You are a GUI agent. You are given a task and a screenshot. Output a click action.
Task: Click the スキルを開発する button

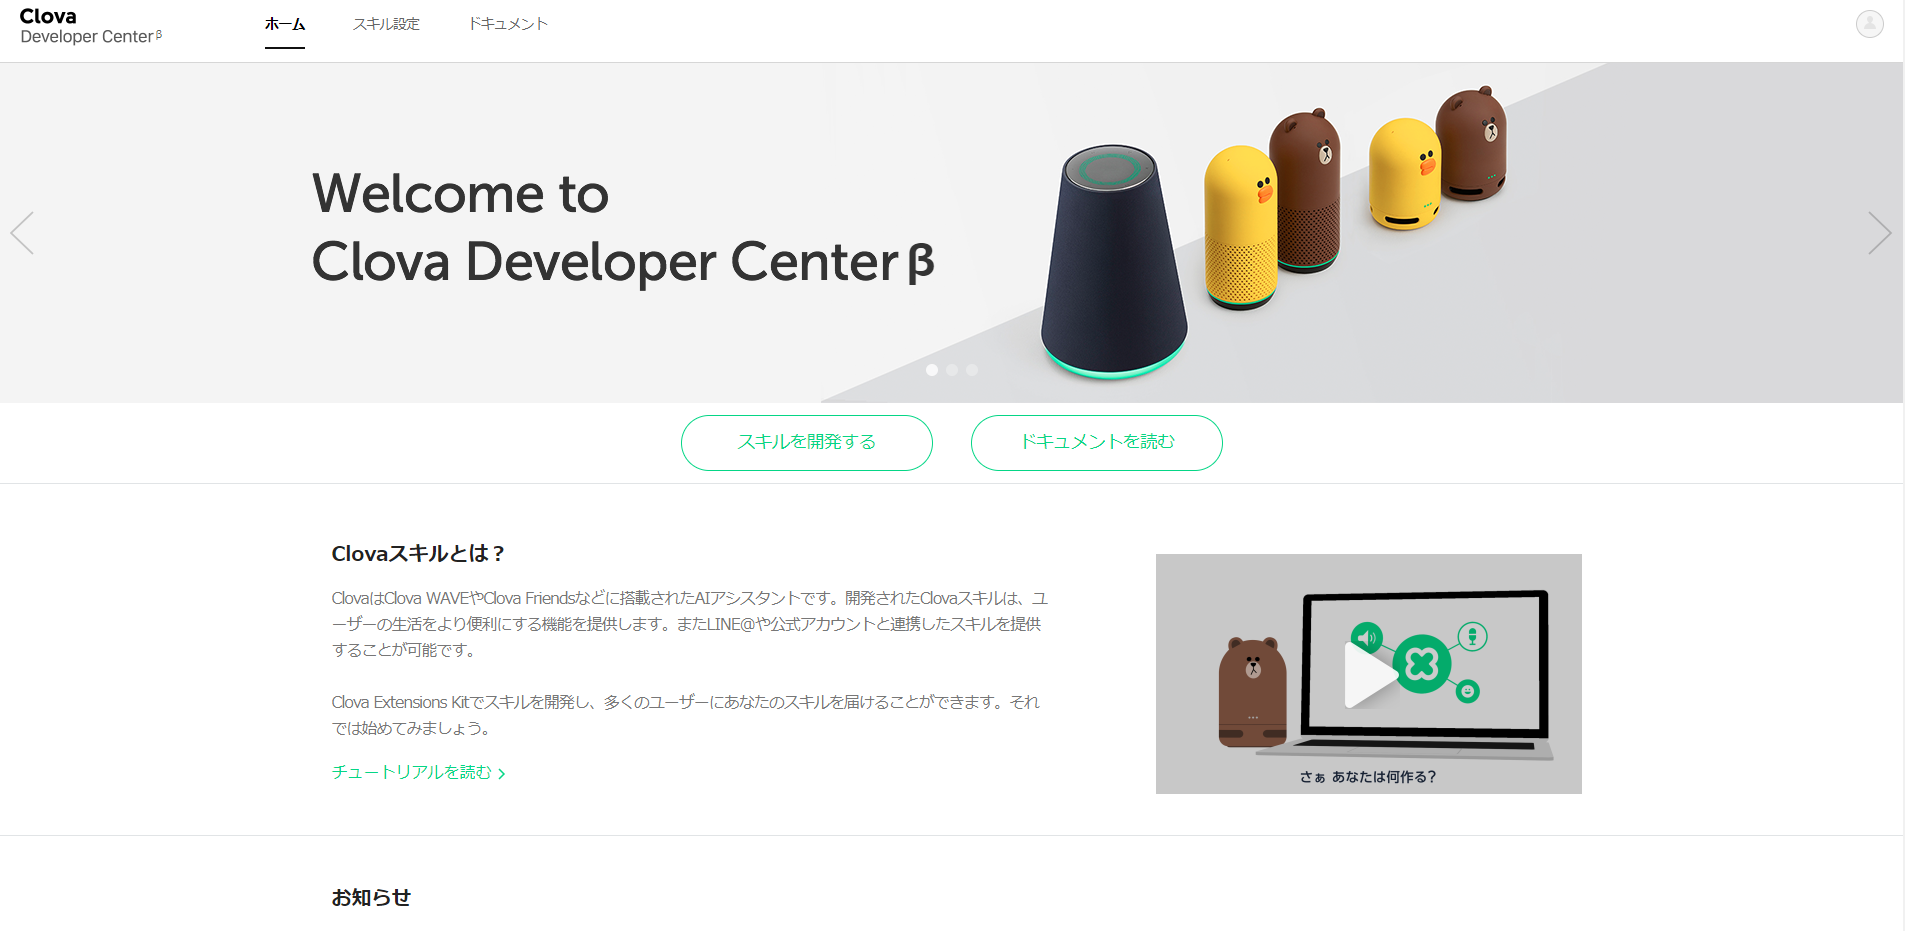coord(807,442)
